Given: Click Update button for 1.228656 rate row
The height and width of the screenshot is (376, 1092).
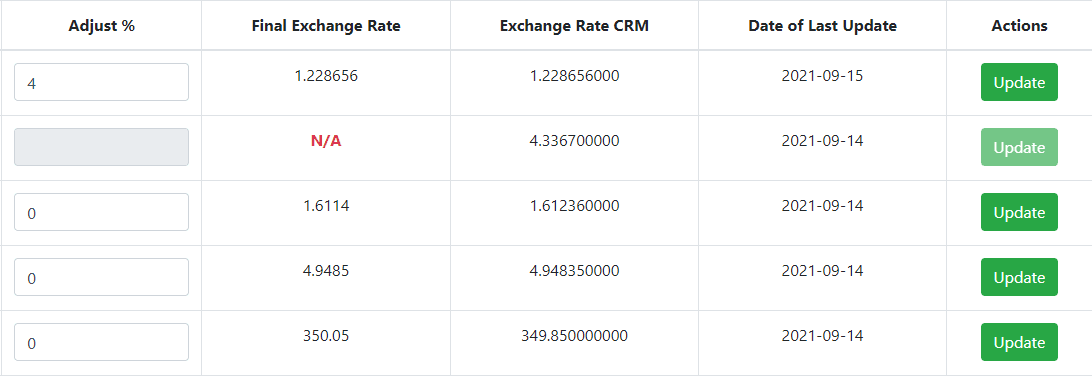Looking at the screenshot, I should tap(1019, 82).
